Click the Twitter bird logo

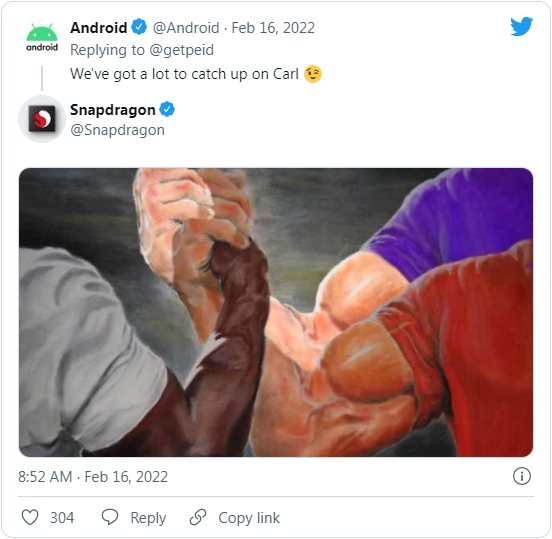click(521, 26)
